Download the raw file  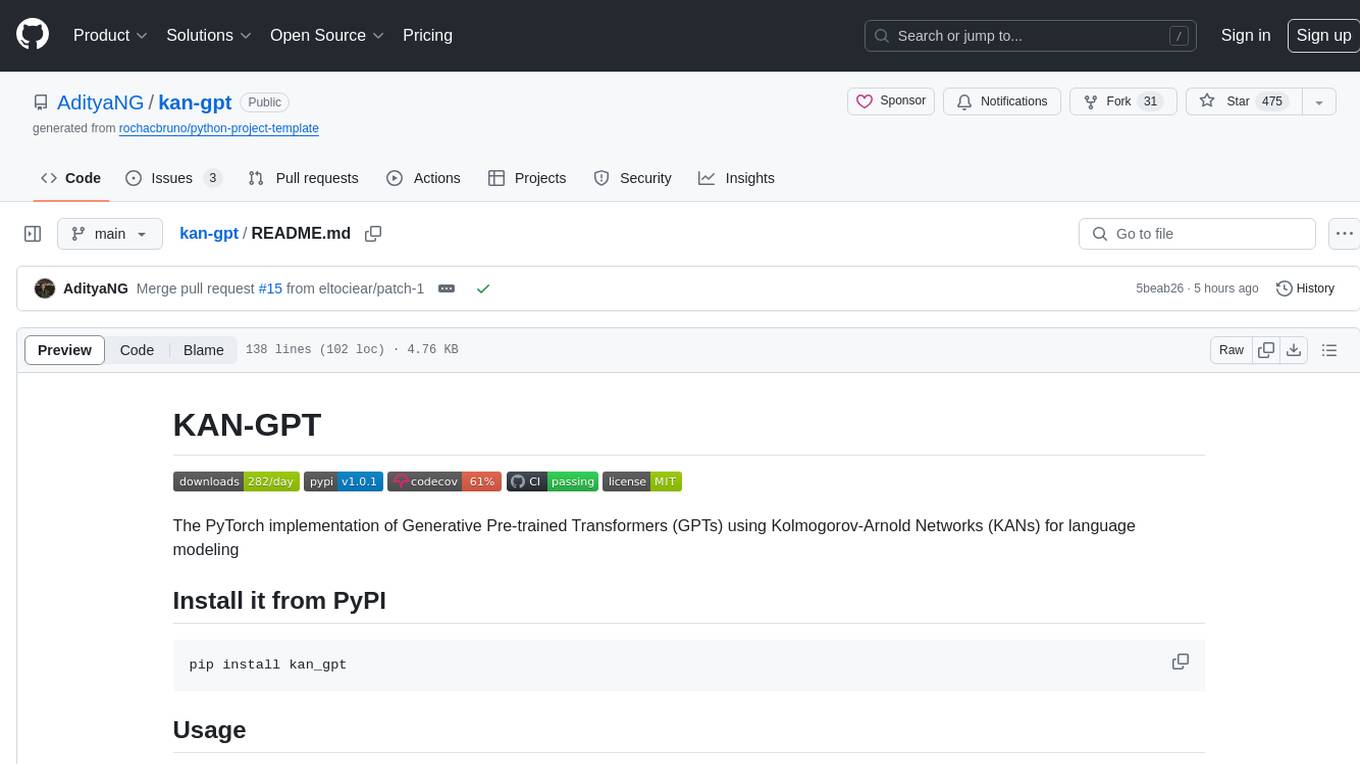[x=1294, y=350]
